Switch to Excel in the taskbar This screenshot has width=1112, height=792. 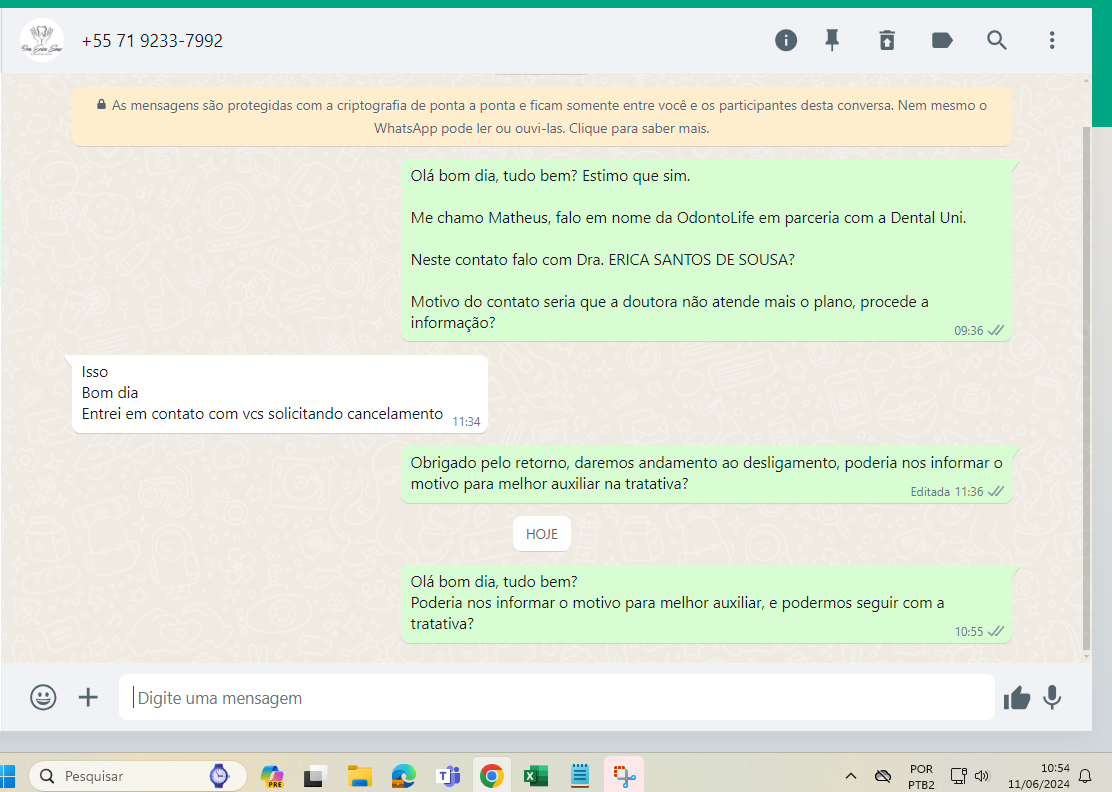535,775
